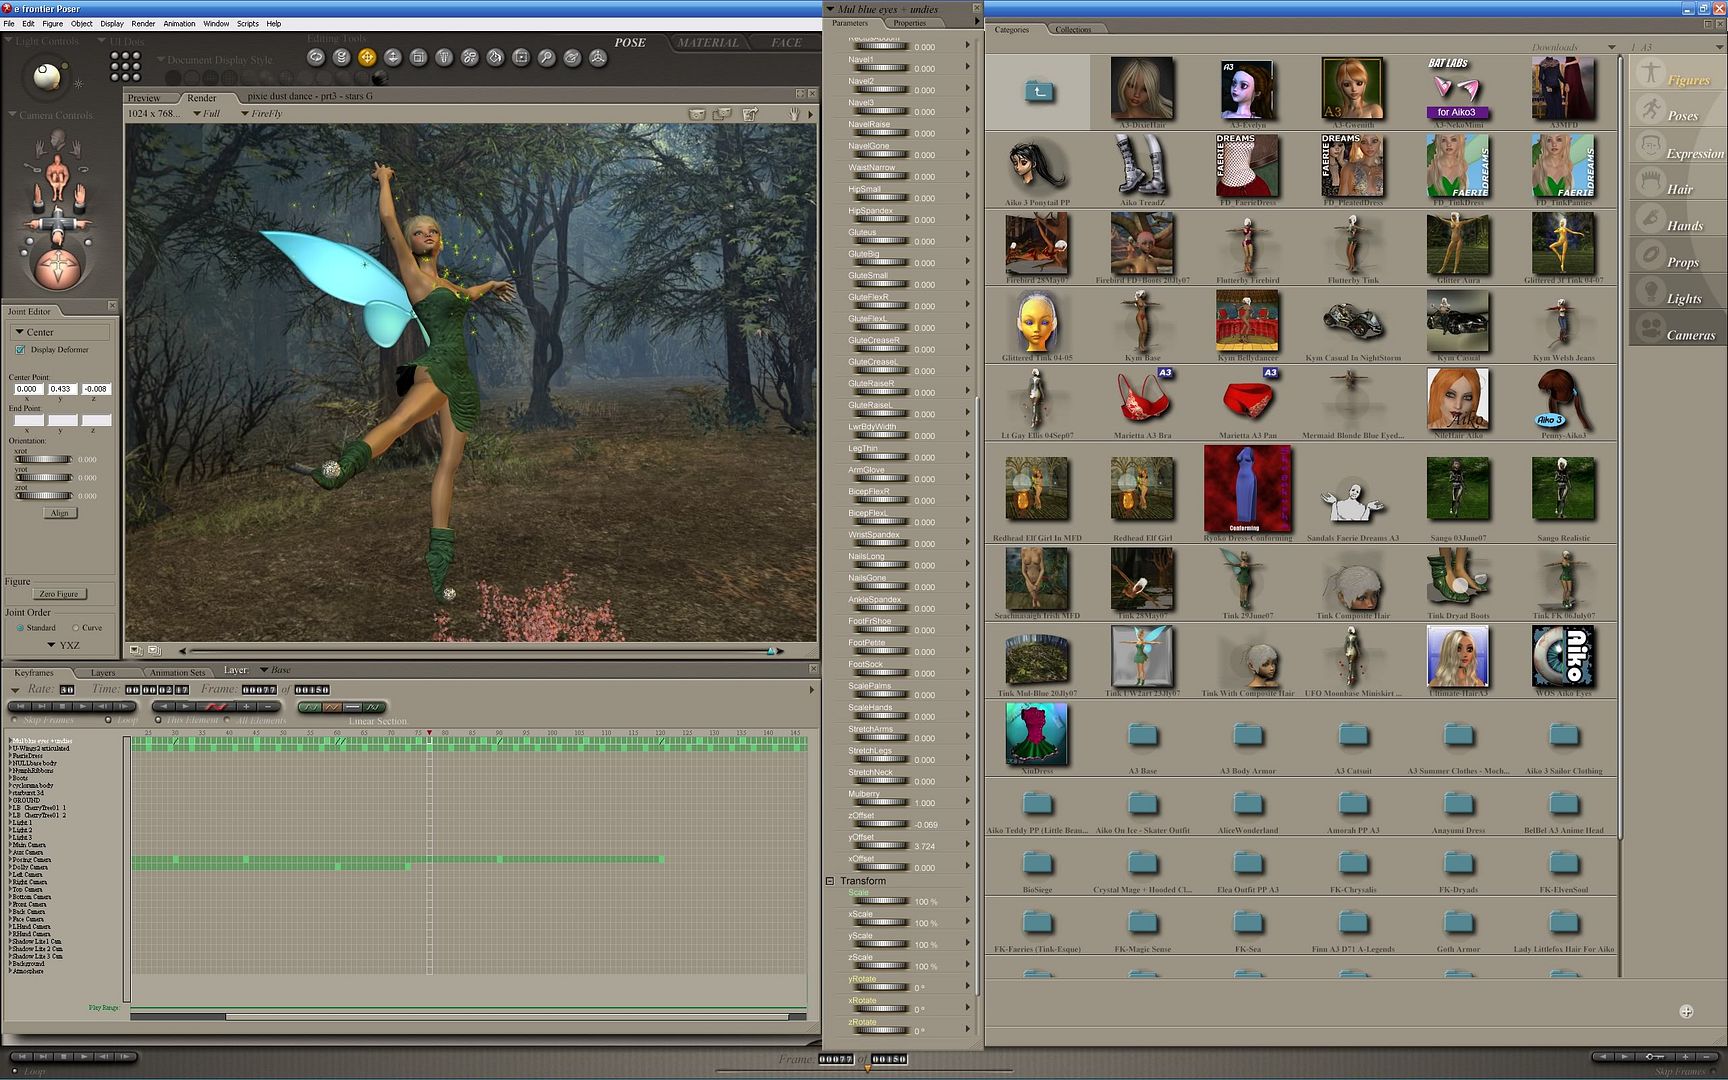
Task: Select the Twist editing tool
Action: click(342, 58)
